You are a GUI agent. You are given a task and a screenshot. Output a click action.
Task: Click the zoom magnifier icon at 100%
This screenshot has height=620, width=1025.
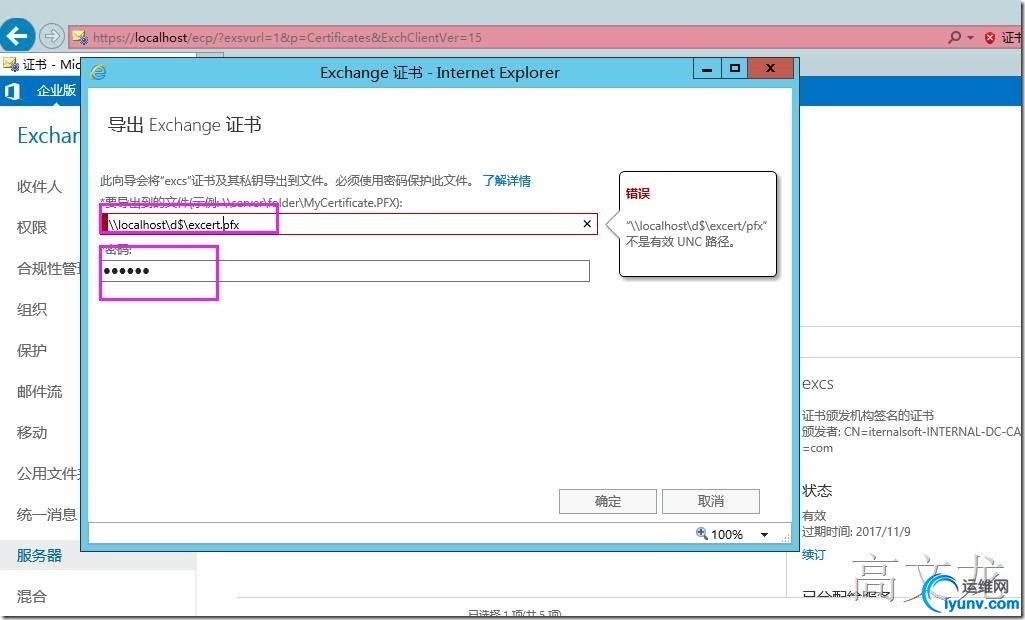pos(702,534)
